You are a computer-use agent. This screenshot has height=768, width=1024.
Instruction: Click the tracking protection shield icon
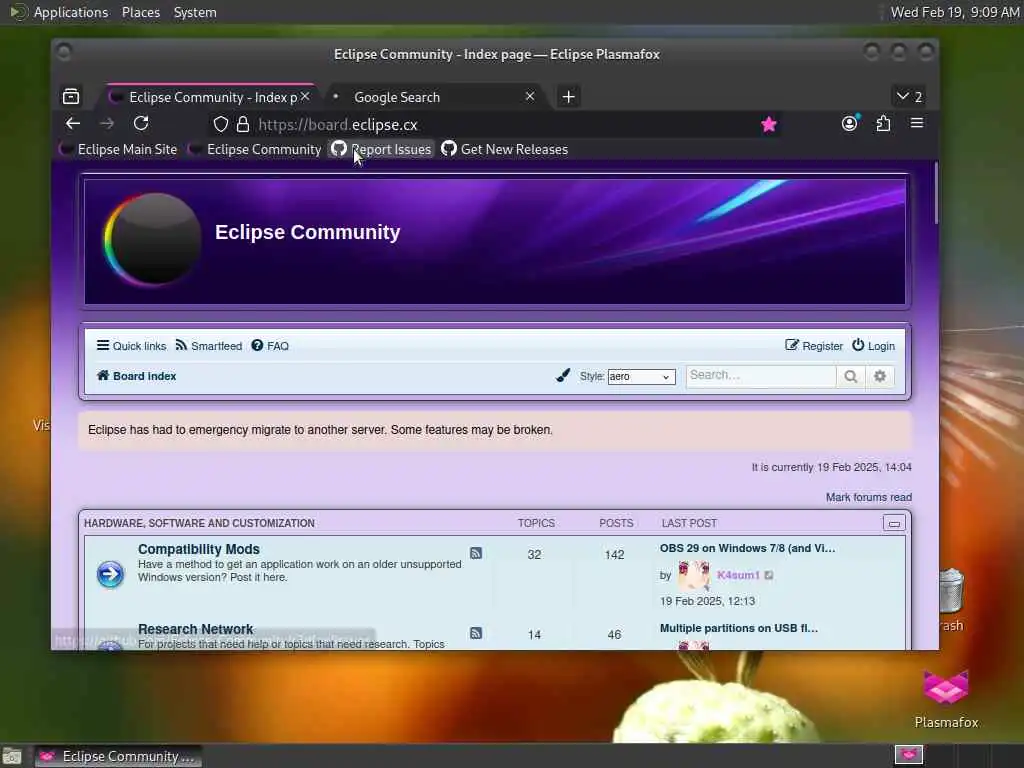(221, 124)
